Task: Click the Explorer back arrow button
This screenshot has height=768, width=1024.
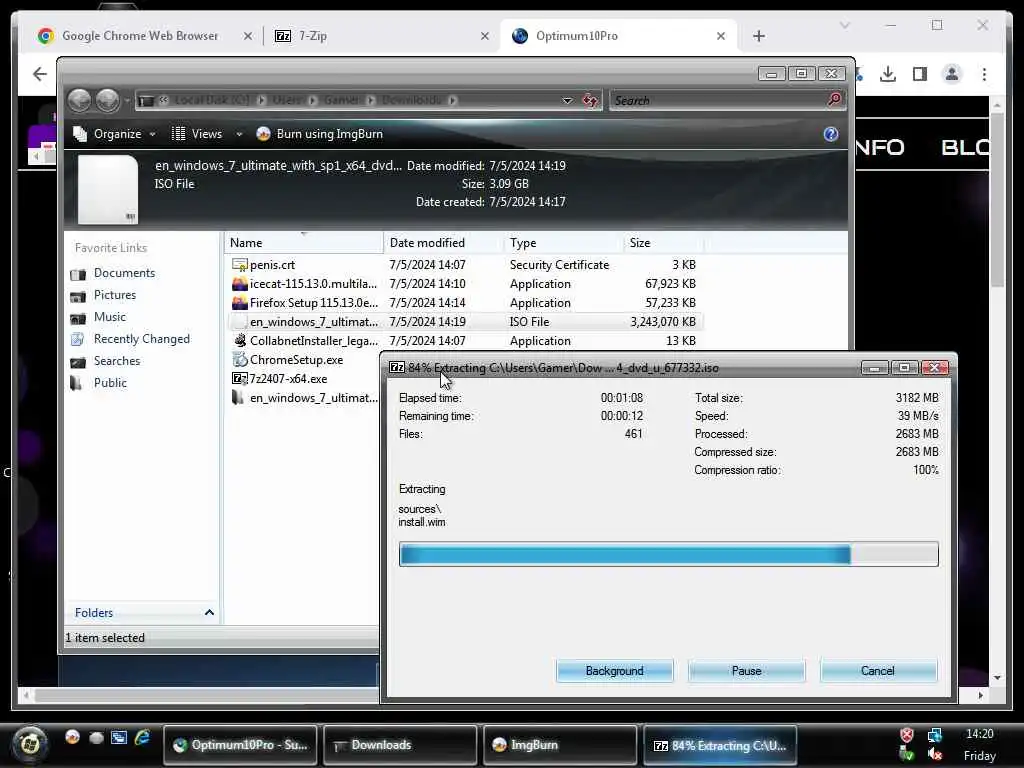Action: tap(80, 100)
